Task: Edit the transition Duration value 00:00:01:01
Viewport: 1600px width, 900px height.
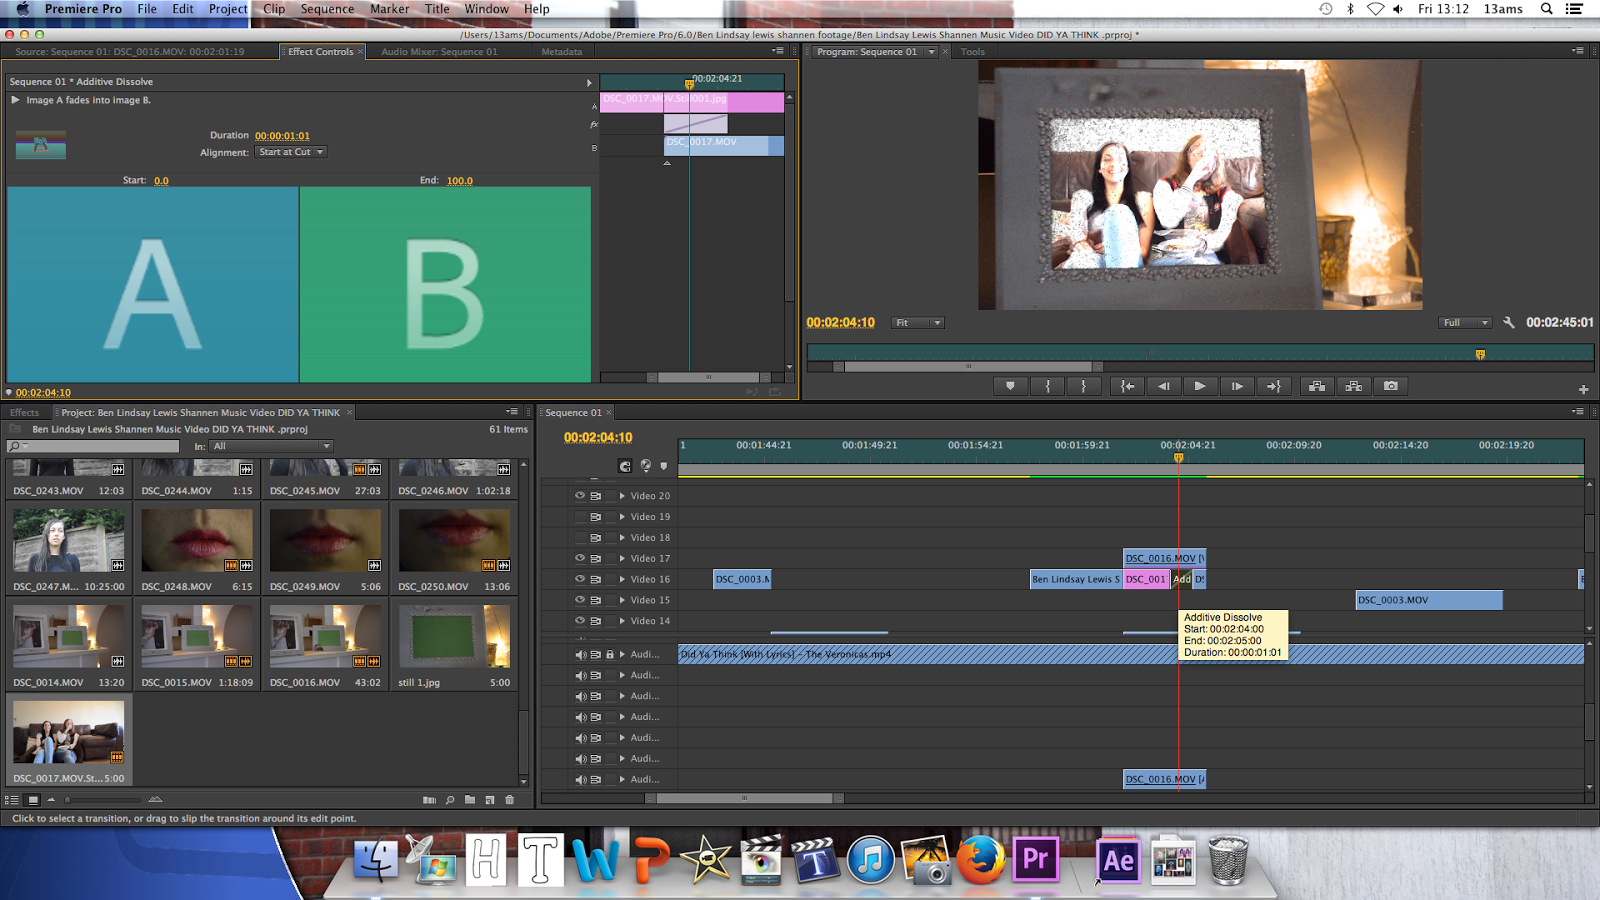Action: pyautogui.click(x=282, y=136)
